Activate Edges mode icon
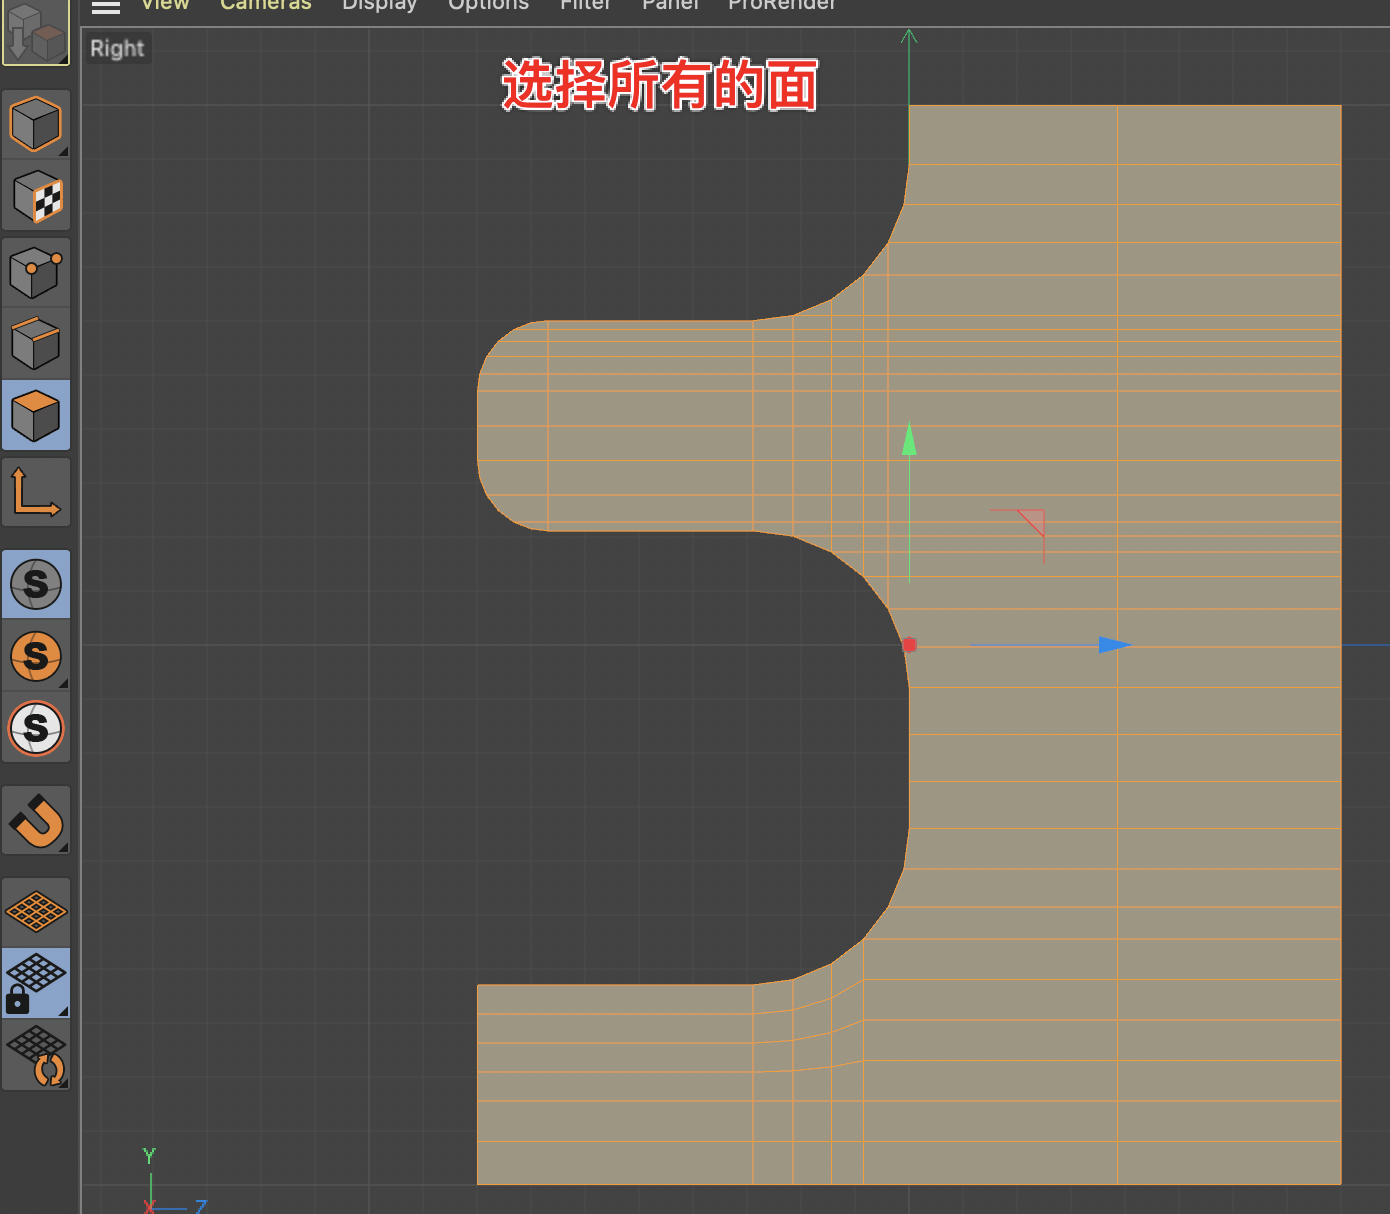This screenshot has width=1390, height=1214. click(36, 343)
